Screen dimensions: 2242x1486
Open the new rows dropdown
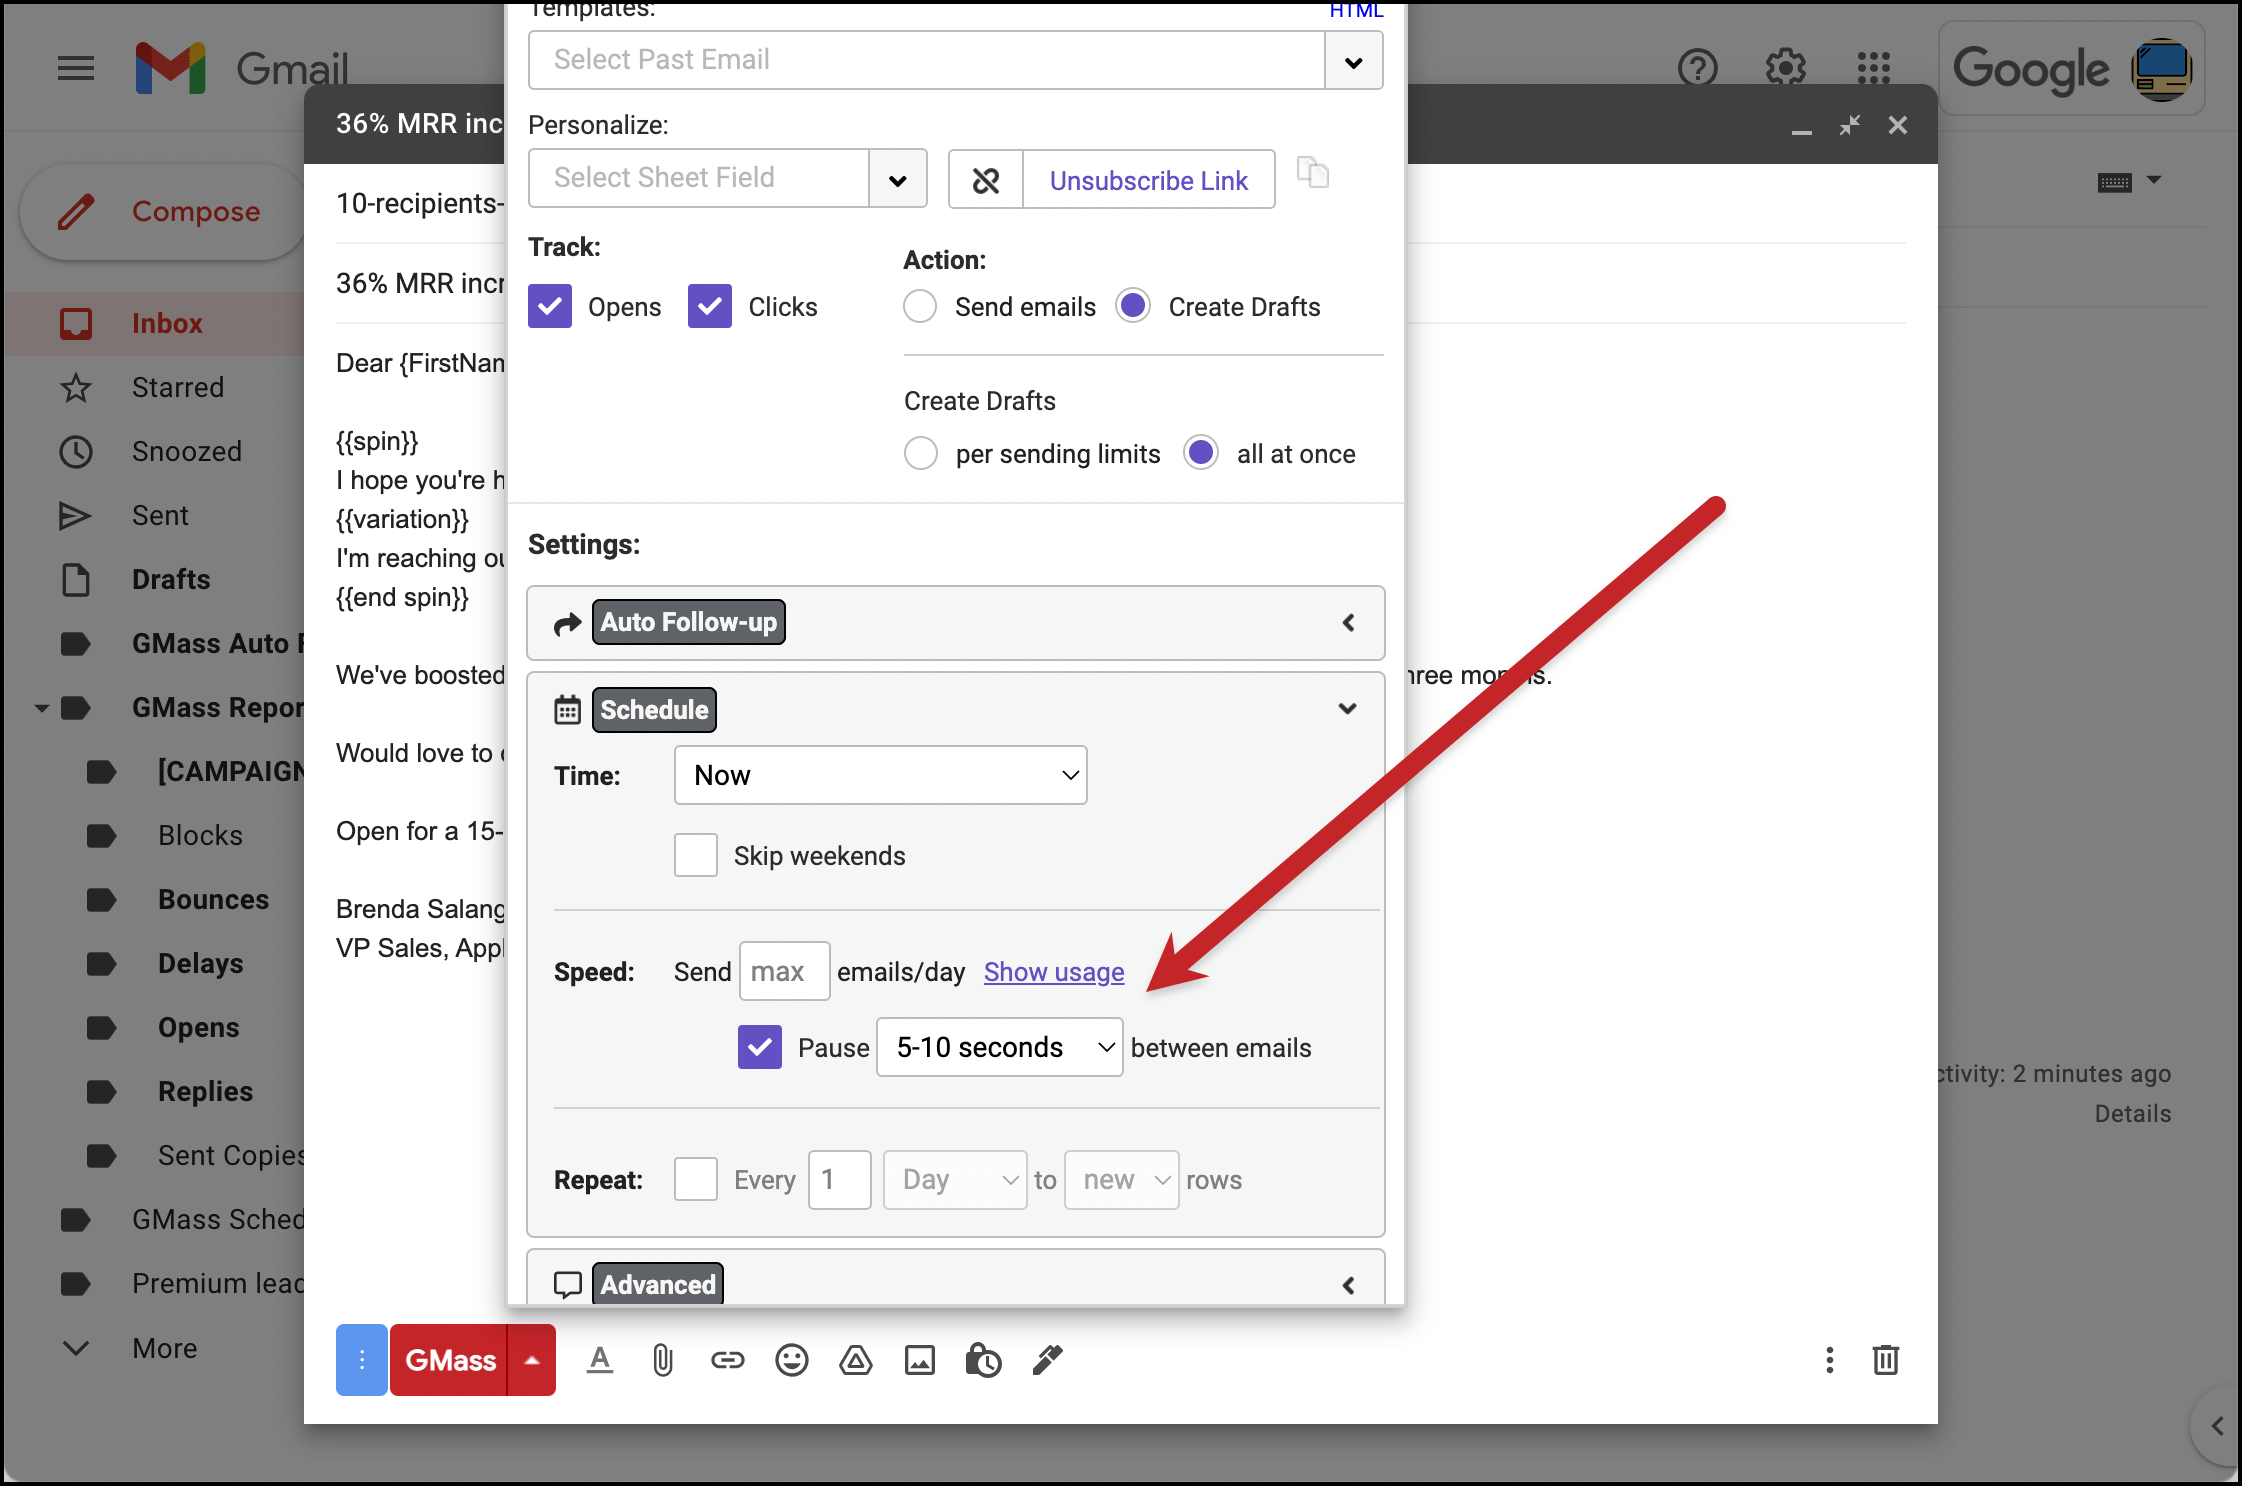pyautogui.click(x=1122, y=1180)
